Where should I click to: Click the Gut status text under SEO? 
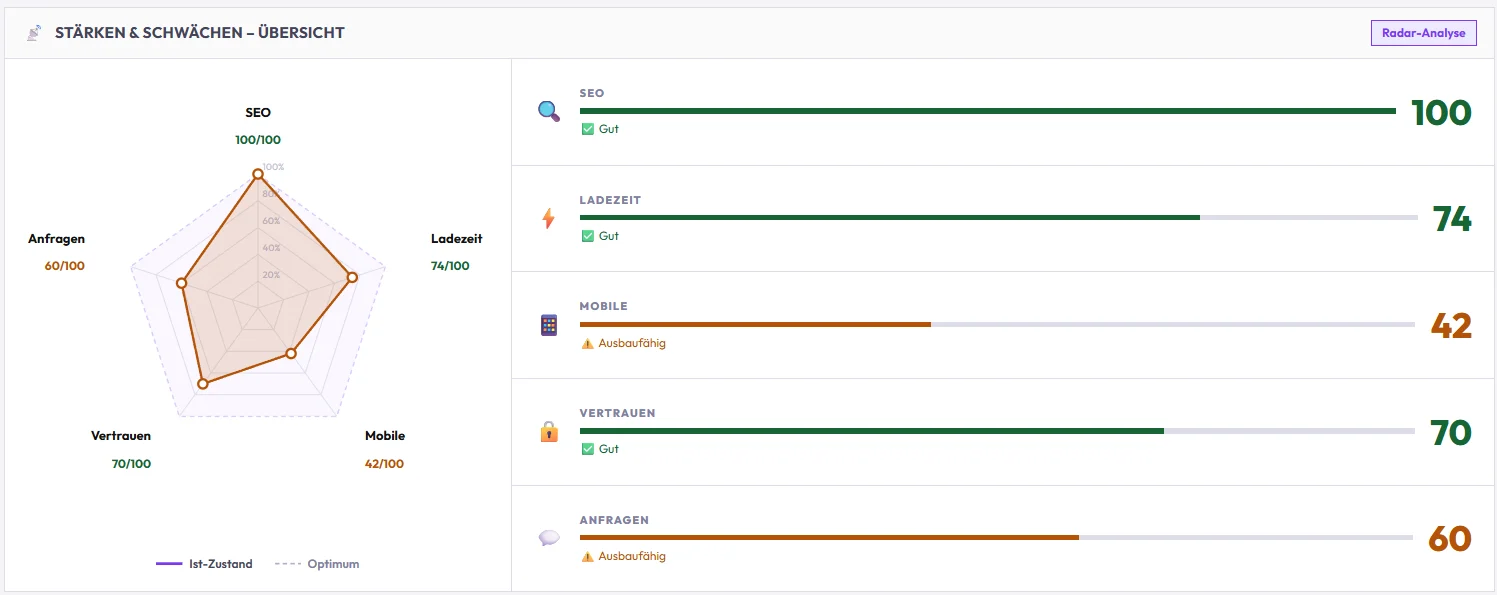(609, 129)
